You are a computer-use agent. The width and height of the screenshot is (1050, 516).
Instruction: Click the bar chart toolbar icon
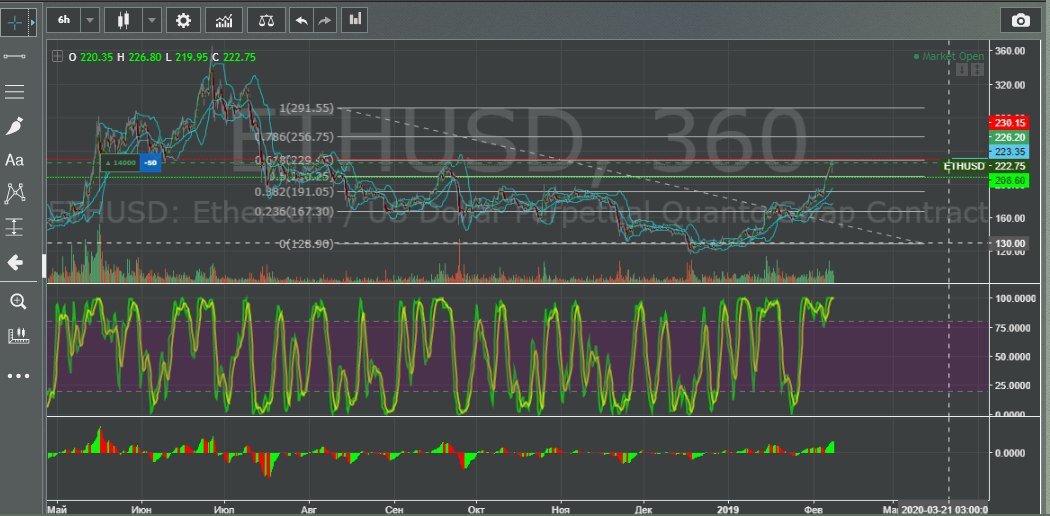(354, 20)
